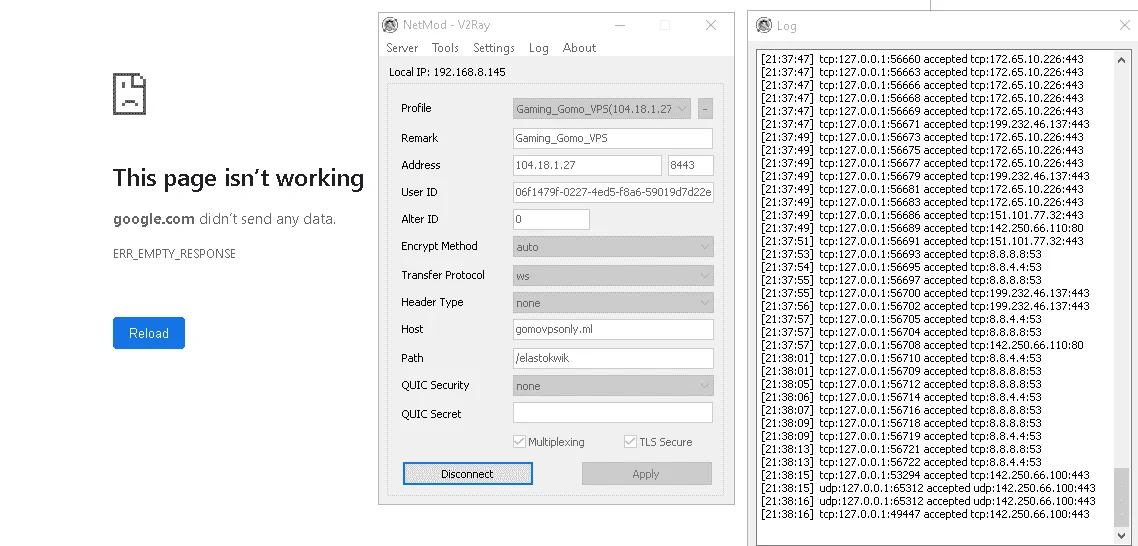Click the port field 8443
This screenshot has width=1138, height=546.
coord(691,165)
